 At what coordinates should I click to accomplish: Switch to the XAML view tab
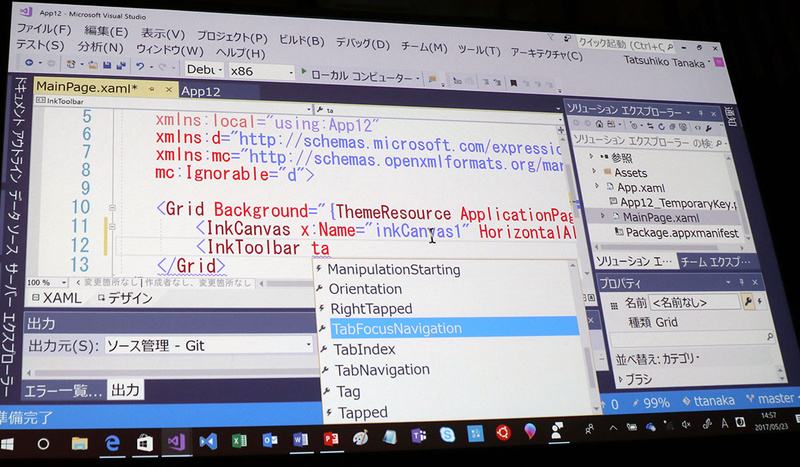click(x=57, y=298)
